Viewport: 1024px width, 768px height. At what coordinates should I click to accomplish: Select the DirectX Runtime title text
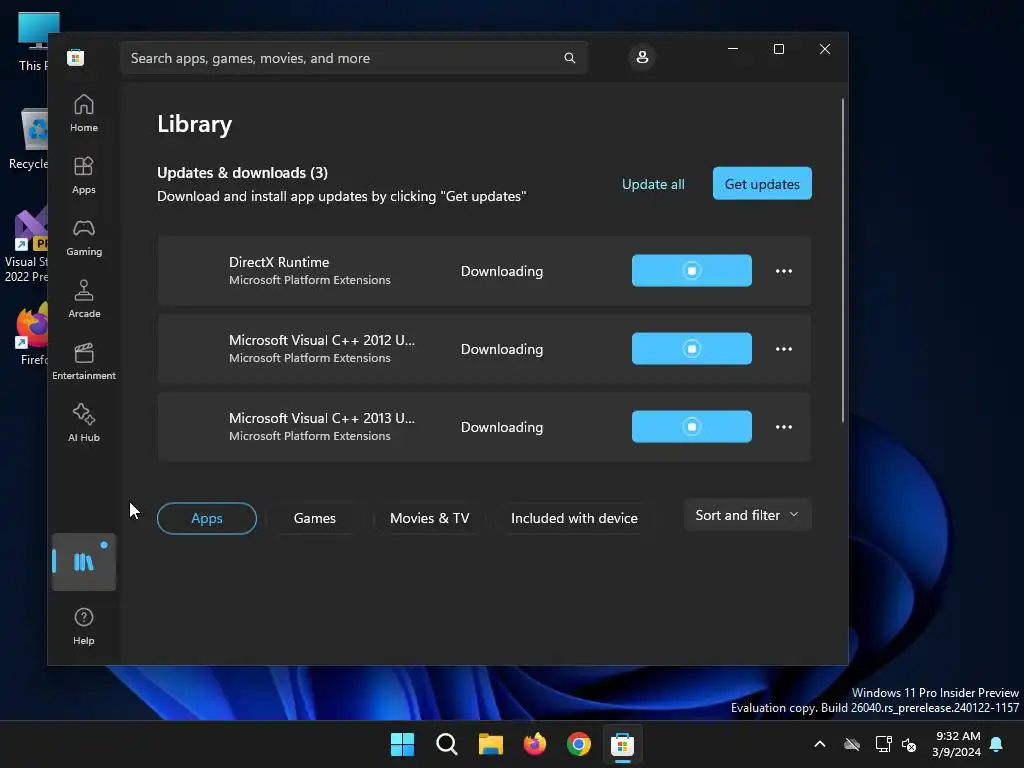(x=279, y=262)
